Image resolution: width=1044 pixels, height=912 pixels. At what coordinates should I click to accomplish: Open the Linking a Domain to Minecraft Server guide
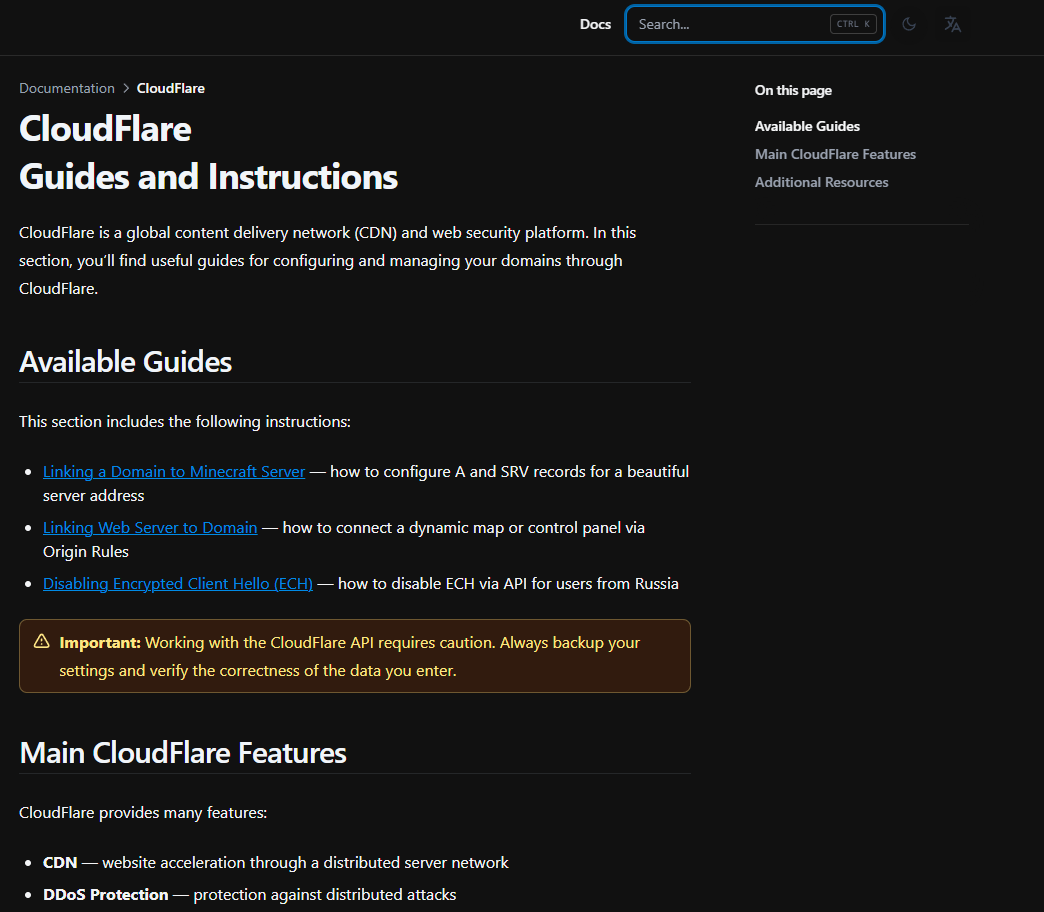[173, 471]
